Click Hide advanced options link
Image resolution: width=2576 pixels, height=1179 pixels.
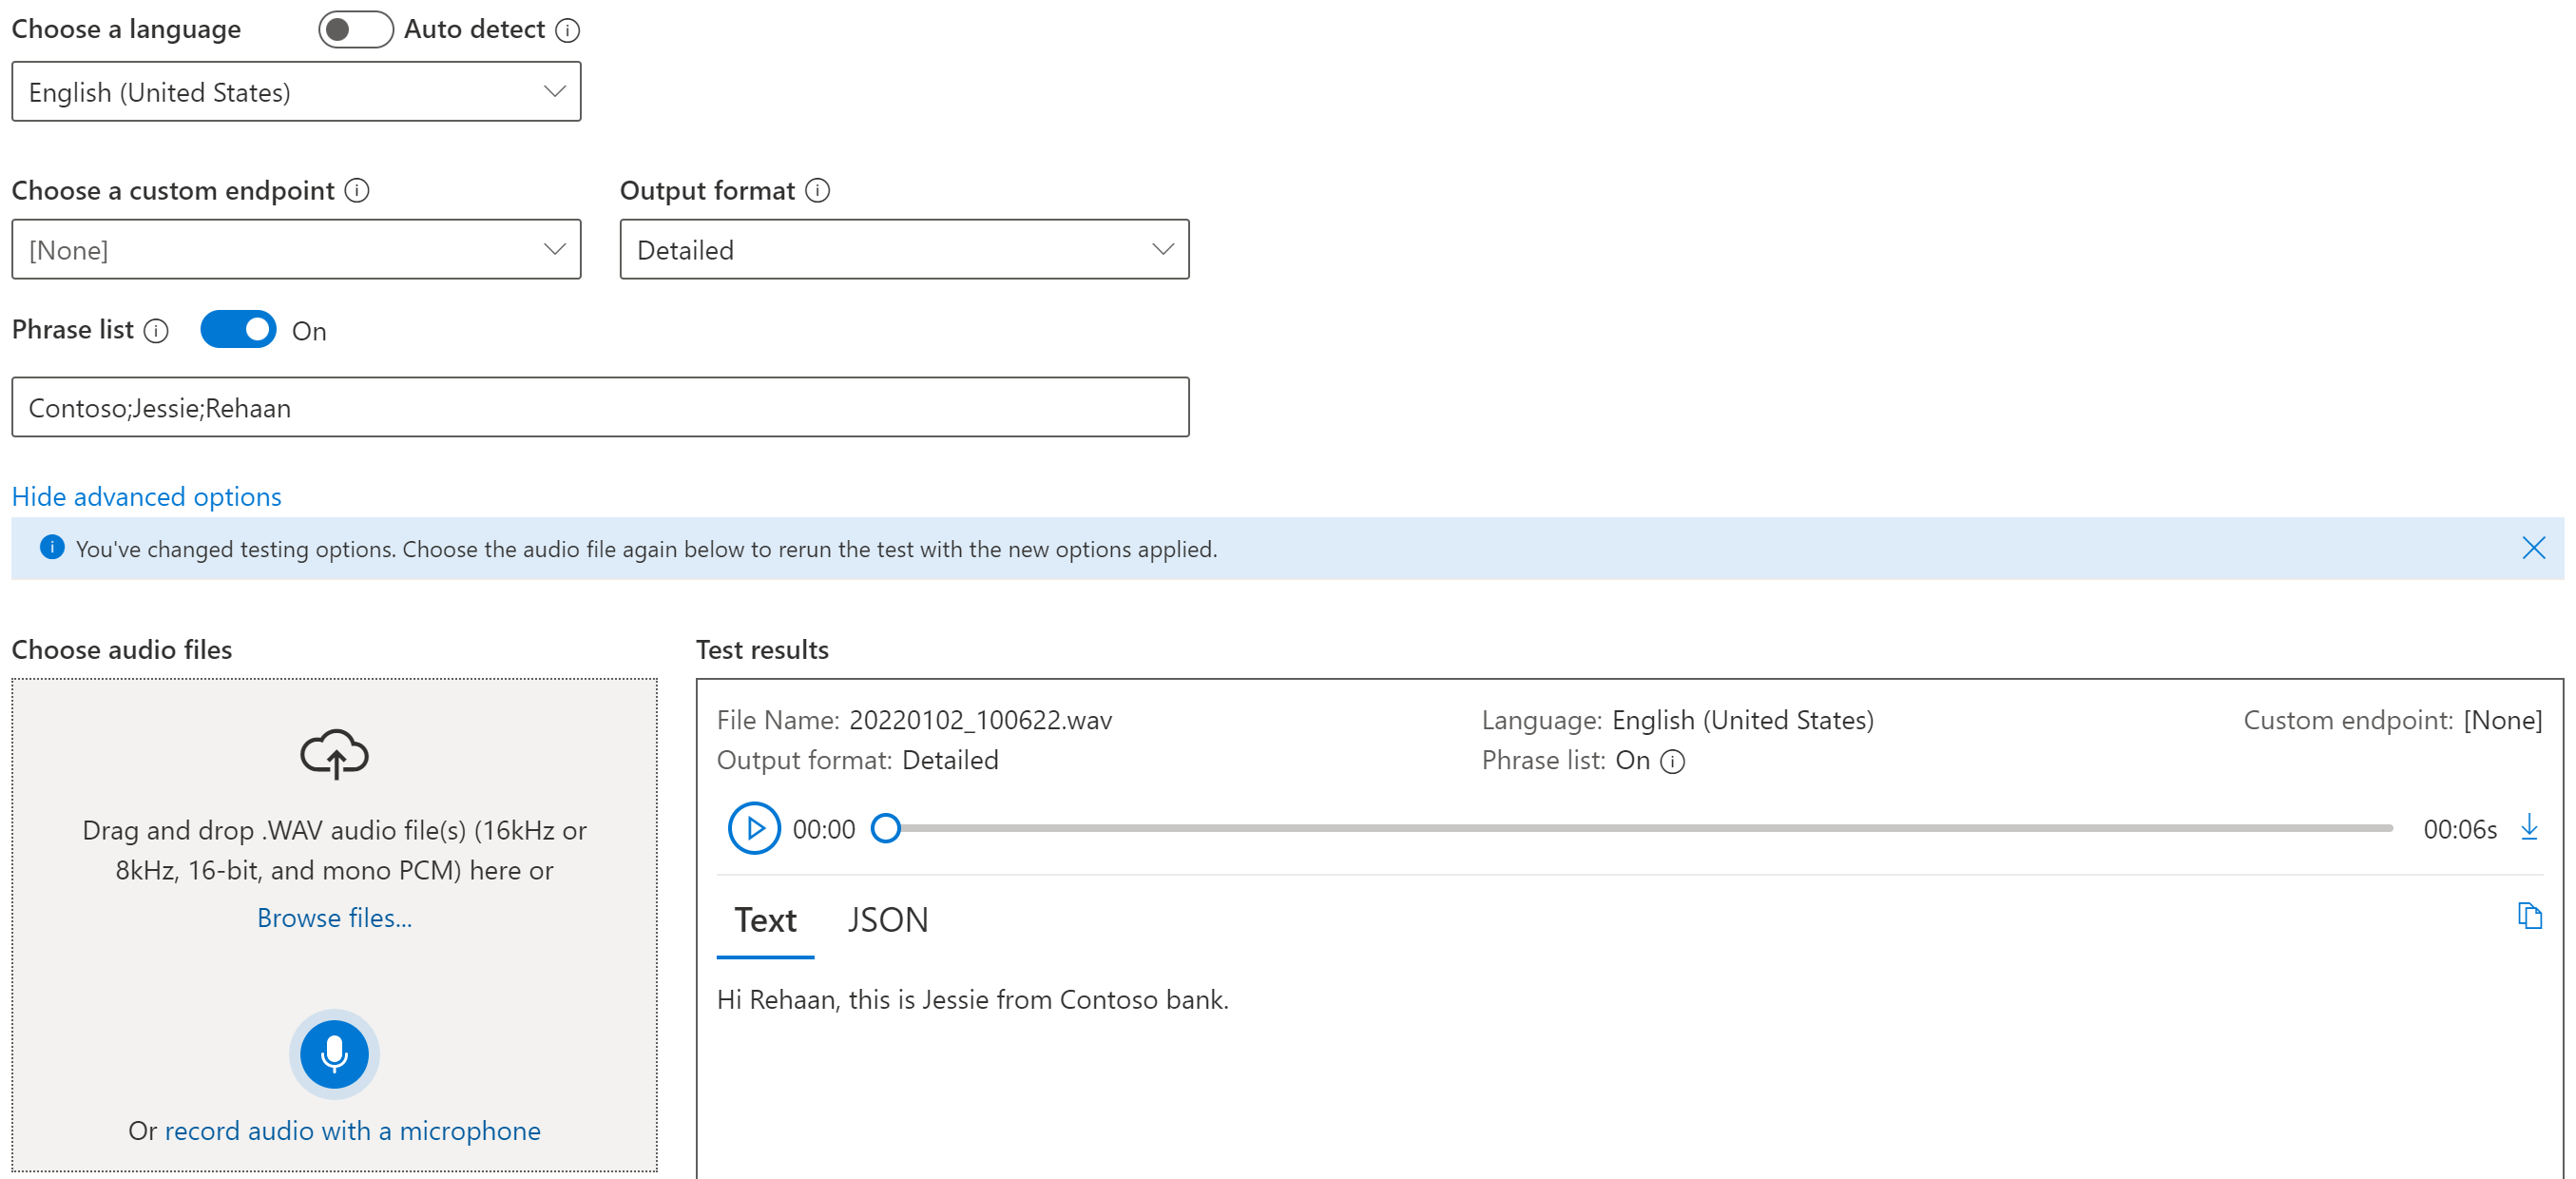tap(146, 497)
